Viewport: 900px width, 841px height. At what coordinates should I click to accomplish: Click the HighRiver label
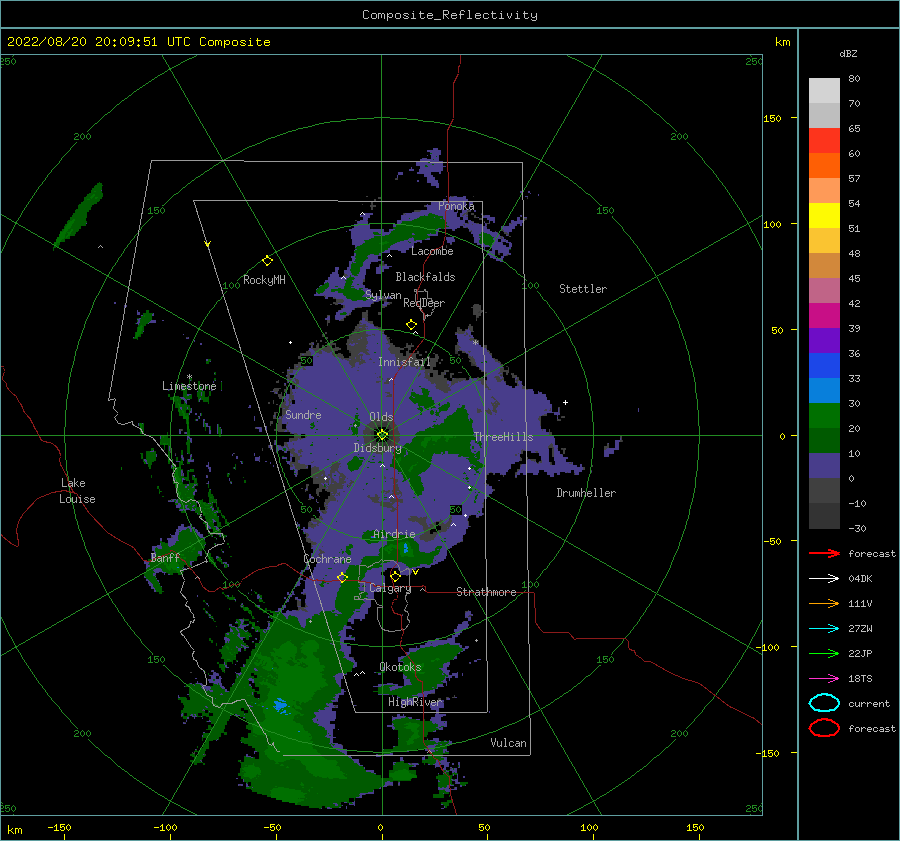click(x=415, y=702)
